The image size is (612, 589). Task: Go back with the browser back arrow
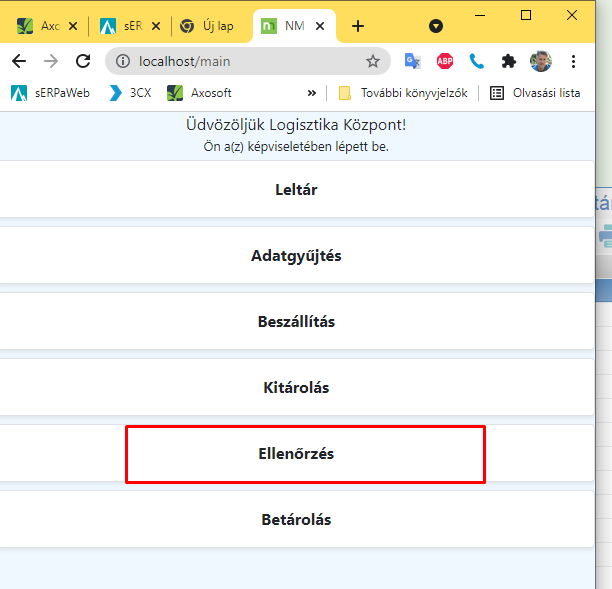[19, 61]
